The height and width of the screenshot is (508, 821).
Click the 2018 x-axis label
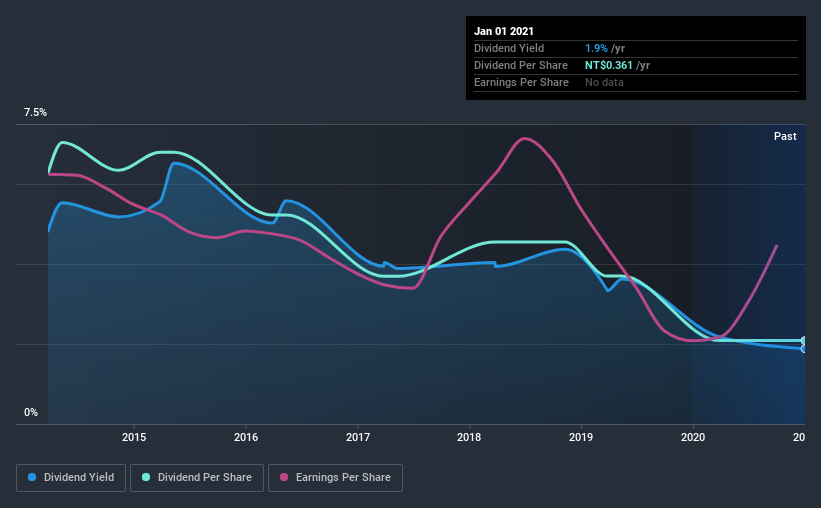(x=469, y=437)
